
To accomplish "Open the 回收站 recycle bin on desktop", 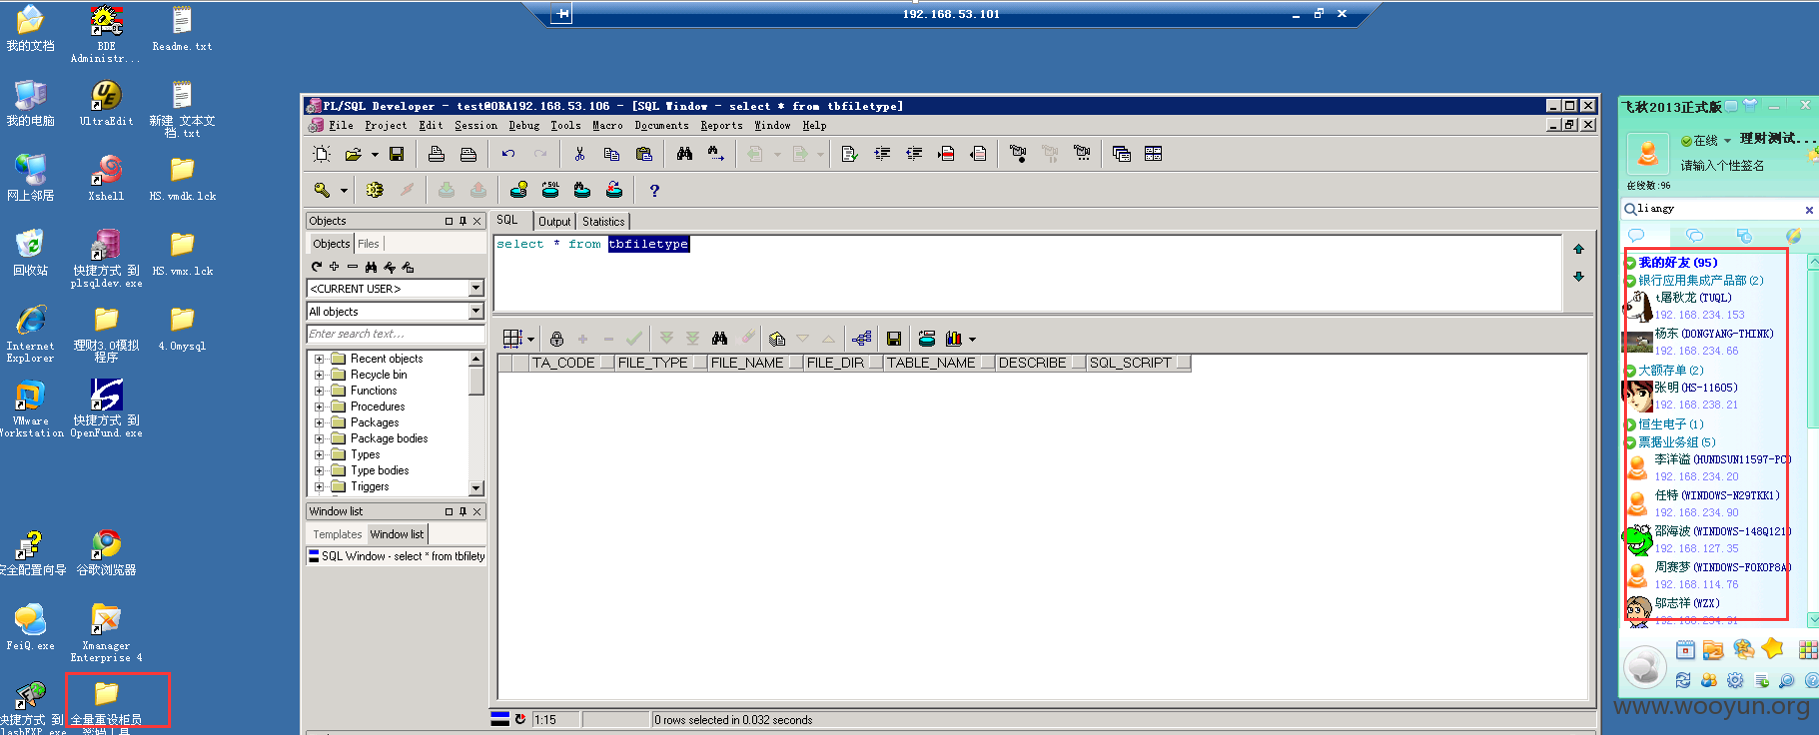I will (x=30, y=253).
